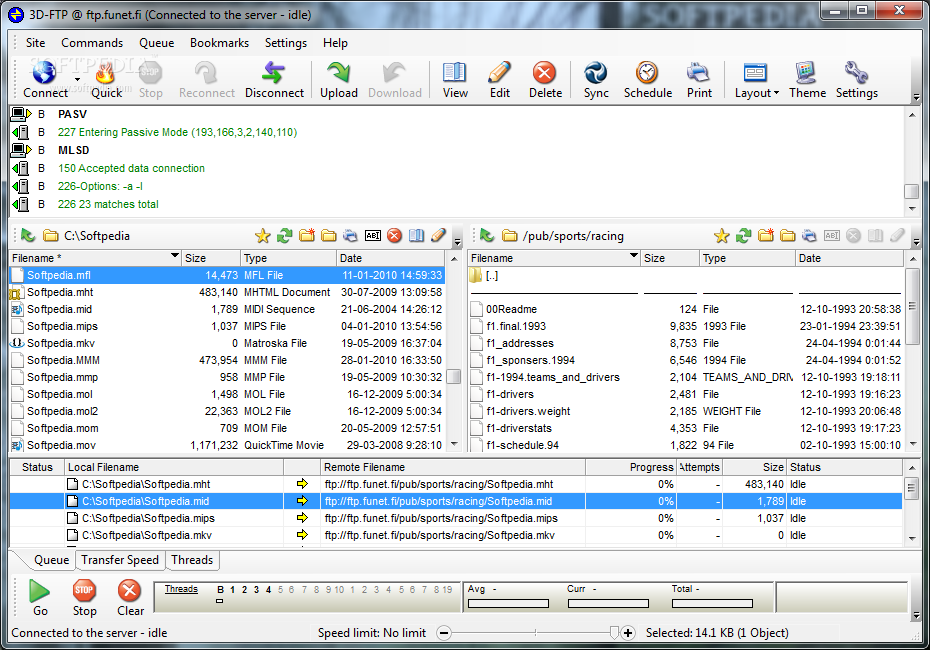Open the View book icon
930x650 pixels.
click(x=454, y=73)
